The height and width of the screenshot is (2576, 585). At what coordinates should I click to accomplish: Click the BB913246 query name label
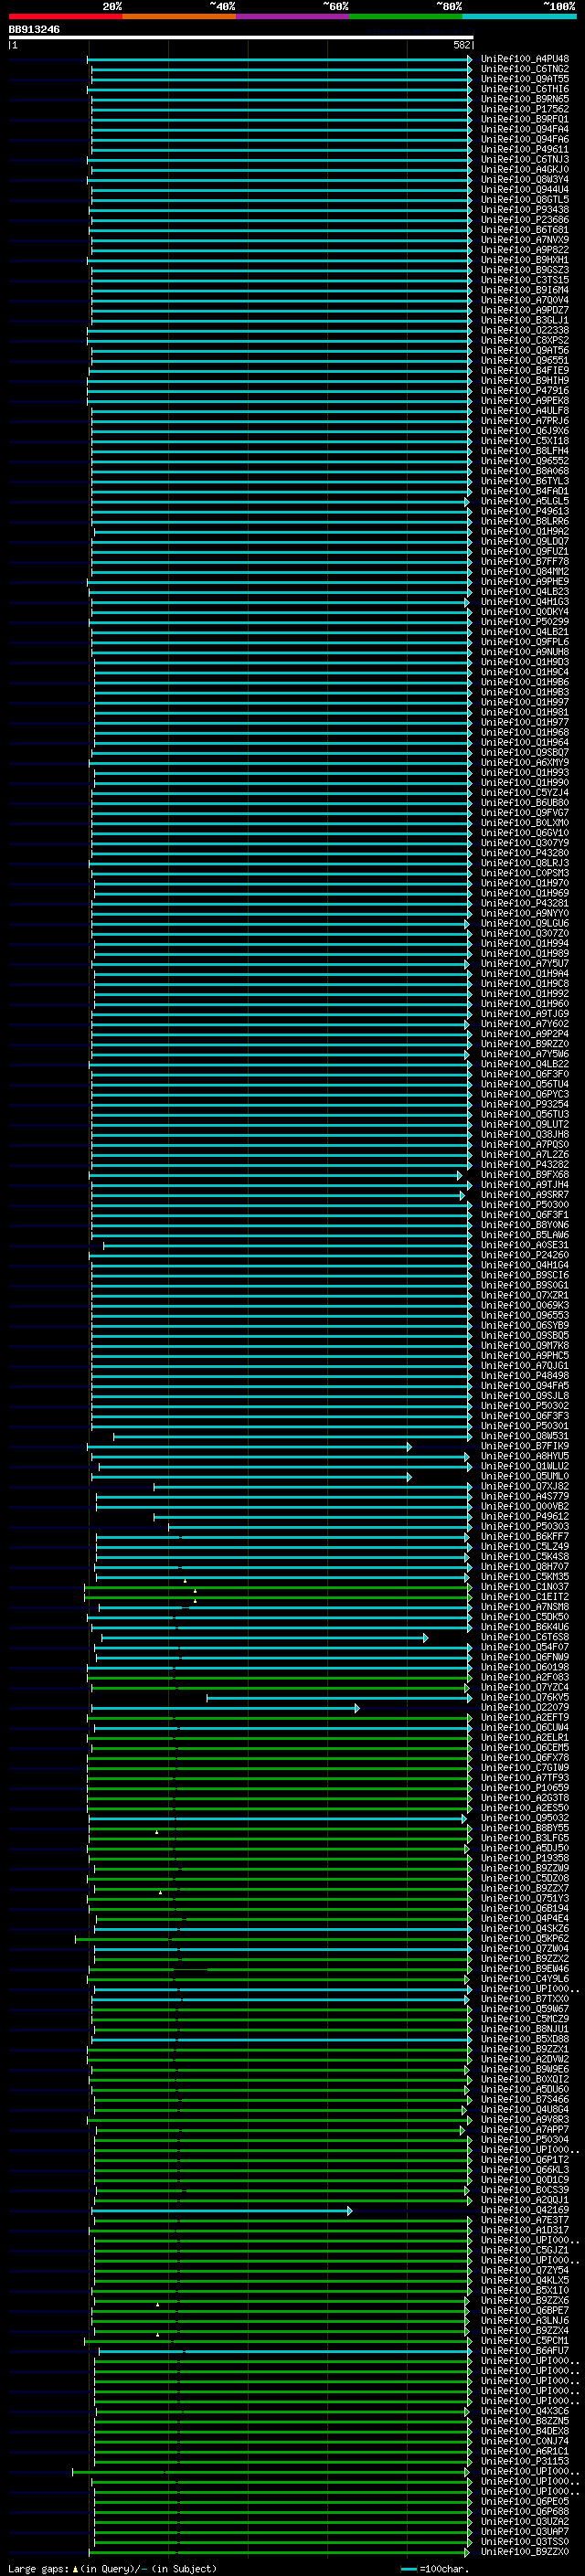[34, 29]
